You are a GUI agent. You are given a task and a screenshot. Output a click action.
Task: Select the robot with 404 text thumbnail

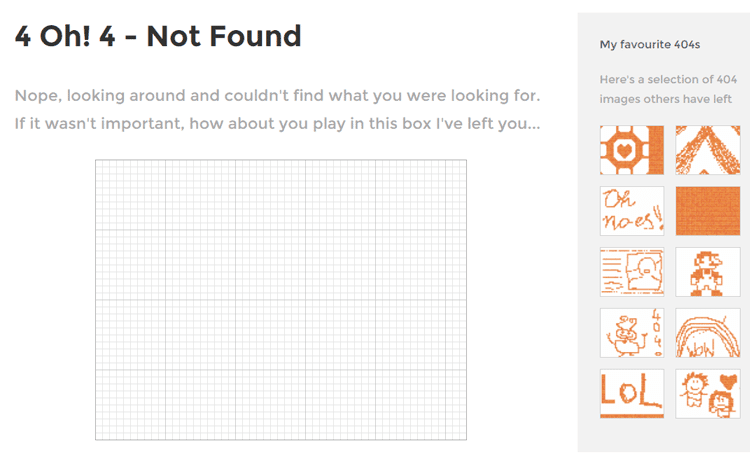632,332
